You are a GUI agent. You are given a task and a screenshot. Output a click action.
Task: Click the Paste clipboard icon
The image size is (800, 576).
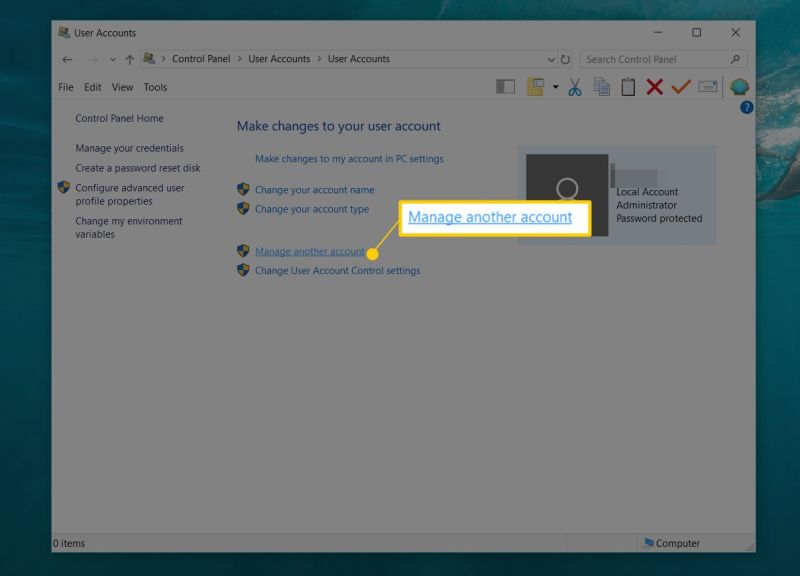click(628, 87)
